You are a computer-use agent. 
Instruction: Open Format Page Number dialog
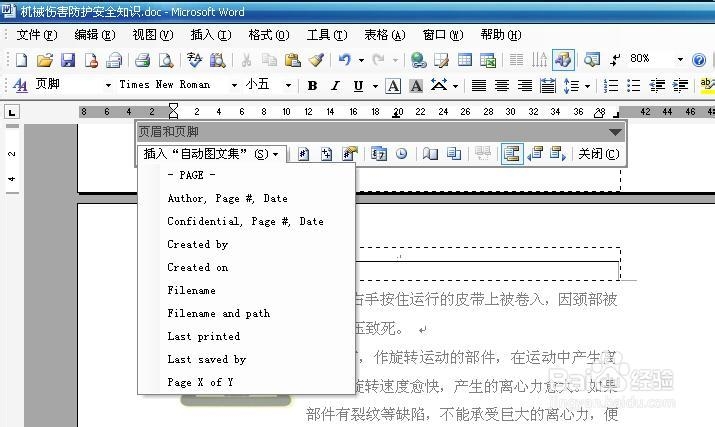349,154
